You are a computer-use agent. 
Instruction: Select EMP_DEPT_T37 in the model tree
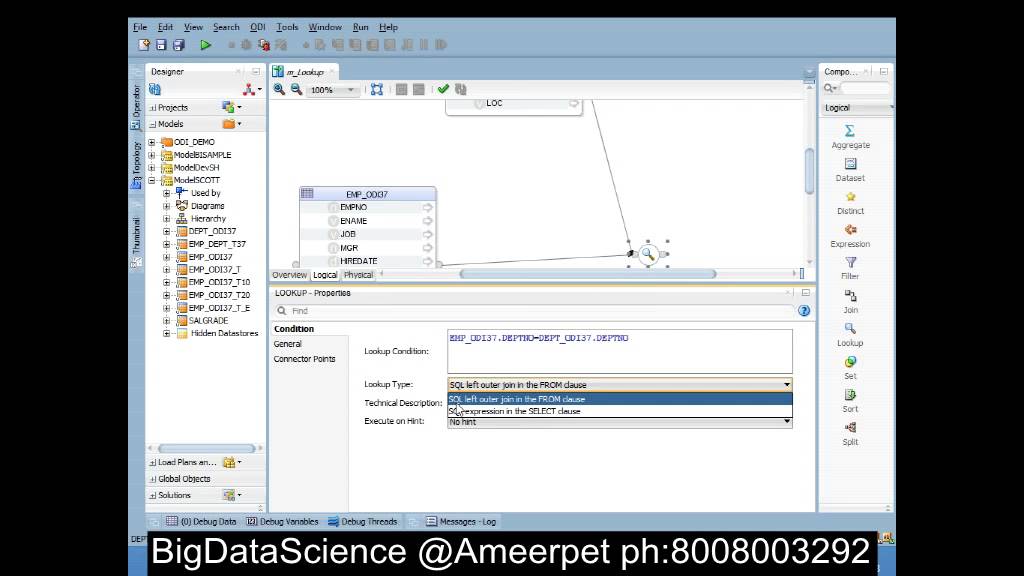(x=217, y=244)
